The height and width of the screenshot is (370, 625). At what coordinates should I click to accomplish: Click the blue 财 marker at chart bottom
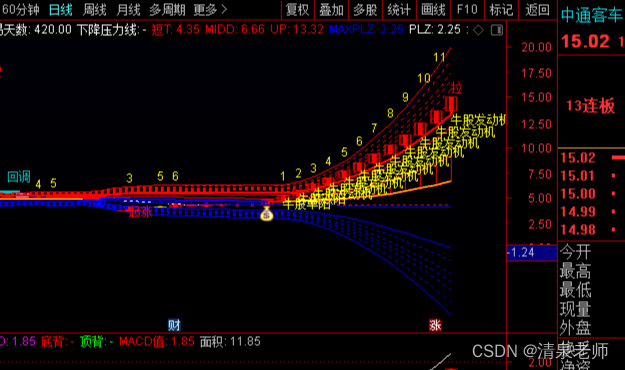tap(174, 325)
